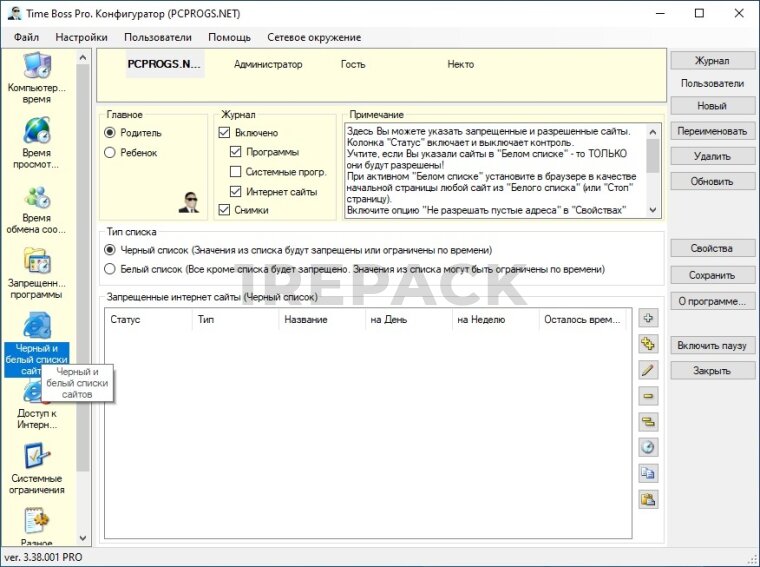Open the Запрещенные программы sidebar section
This screenshot has width=760, height=567.
(x=37, y=273)
